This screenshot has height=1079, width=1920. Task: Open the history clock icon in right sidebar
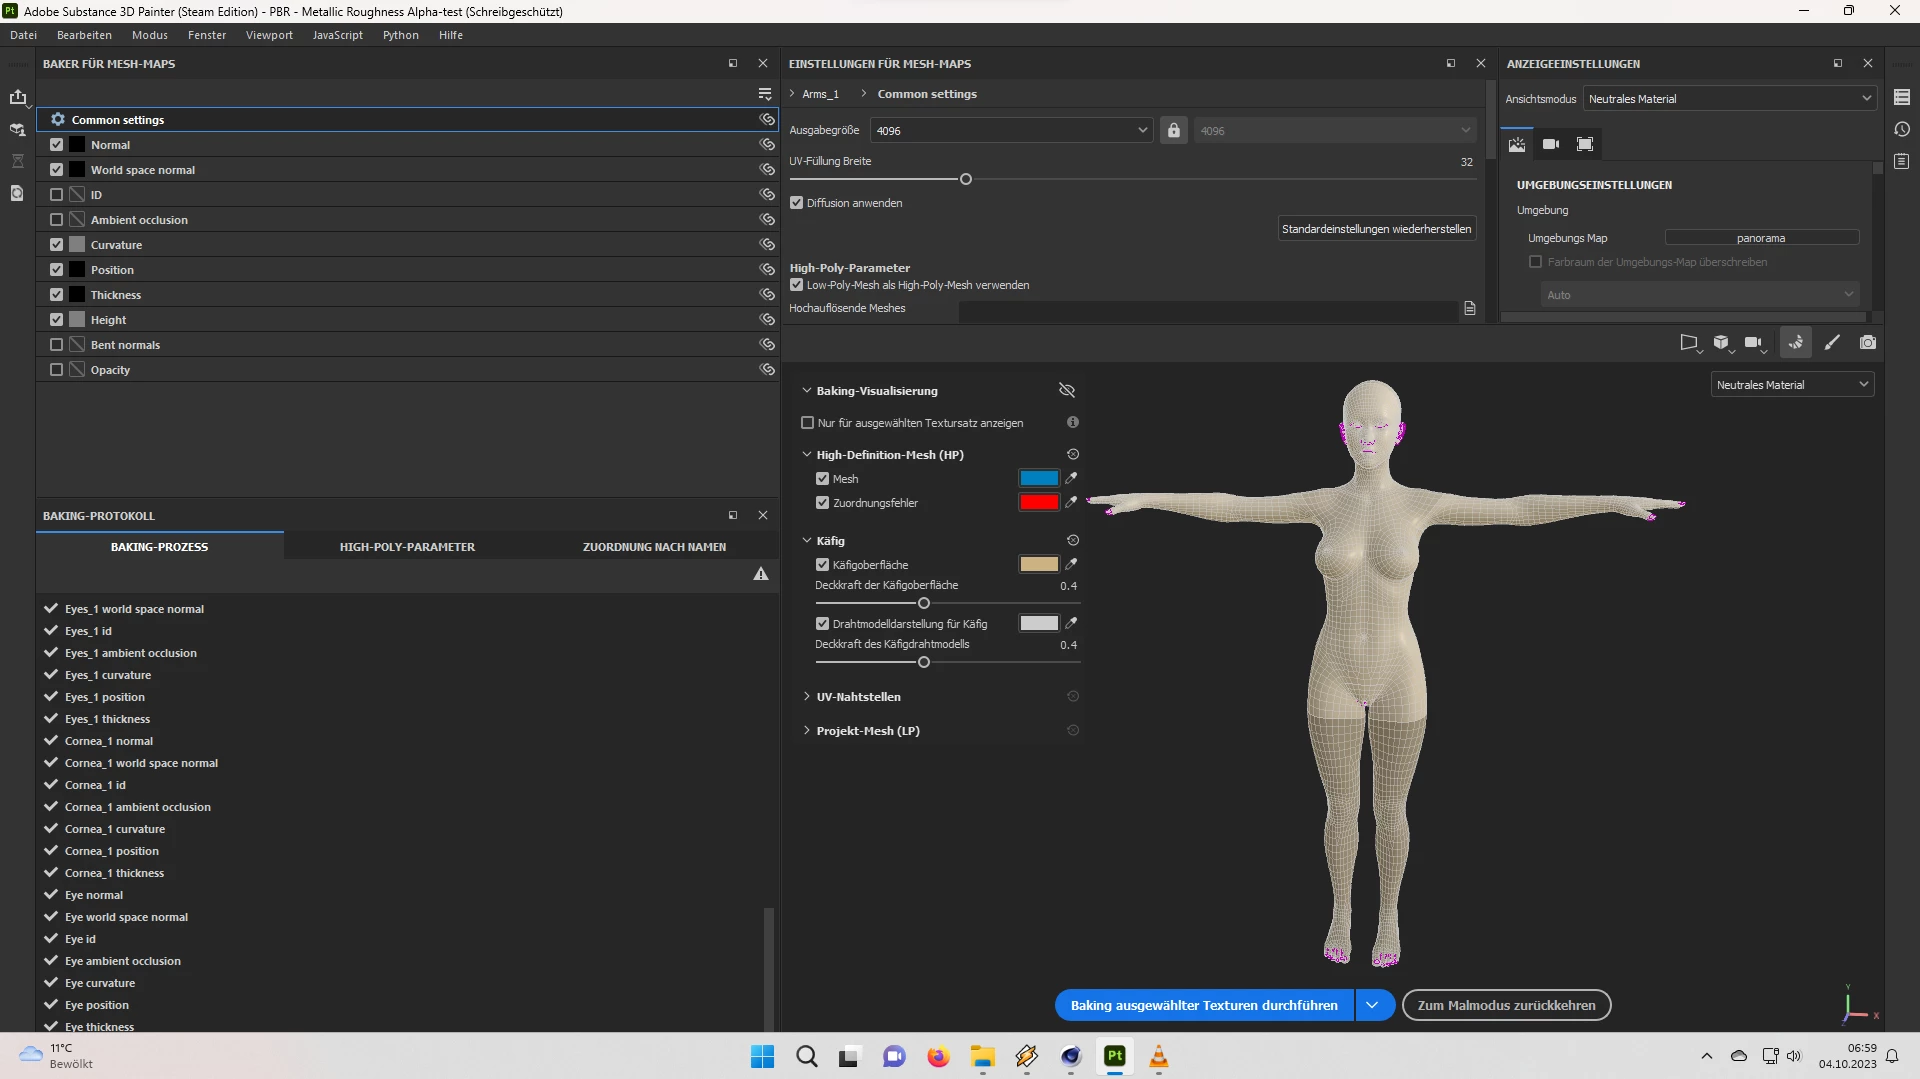(x=1902, y=130)
